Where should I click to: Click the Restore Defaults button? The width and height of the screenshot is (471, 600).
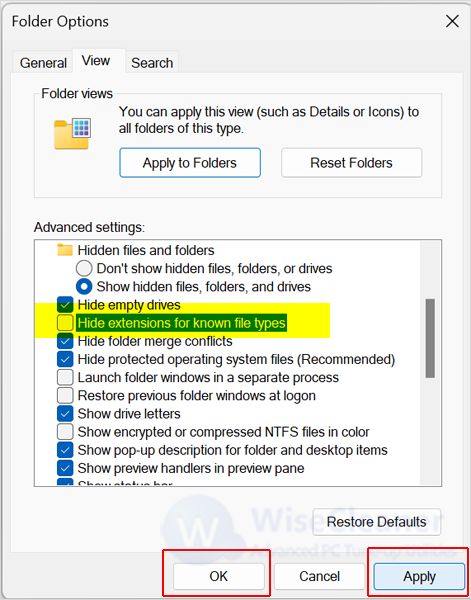pos(376,522)
